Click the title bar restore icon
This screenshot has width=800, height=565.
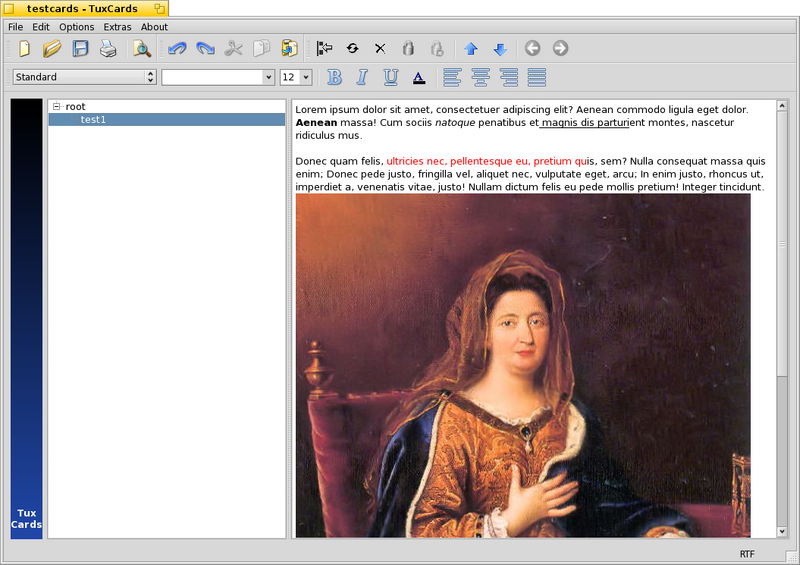coord(160,8)
